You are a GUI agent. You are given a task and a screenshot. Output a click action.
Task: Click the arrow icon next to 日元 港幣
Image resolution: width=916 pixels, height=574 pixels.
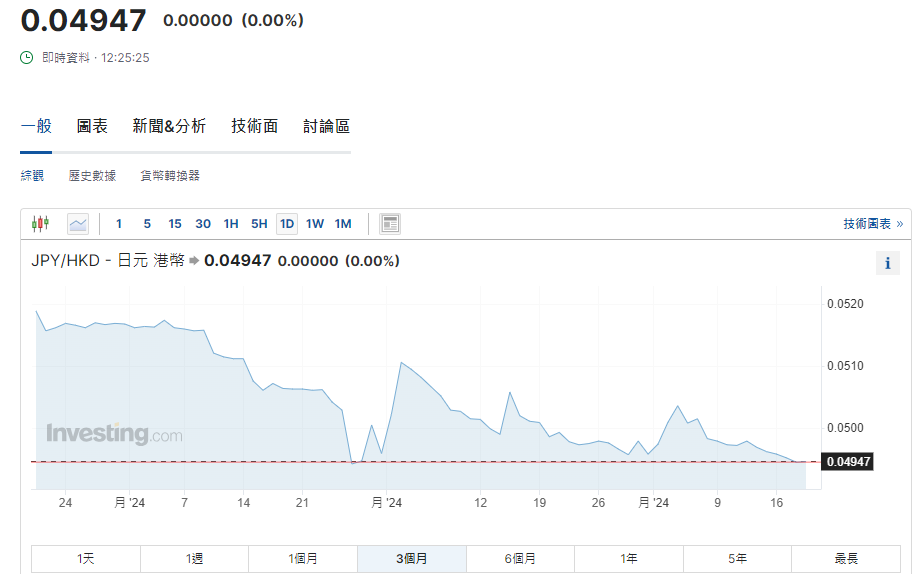point(194,261)
